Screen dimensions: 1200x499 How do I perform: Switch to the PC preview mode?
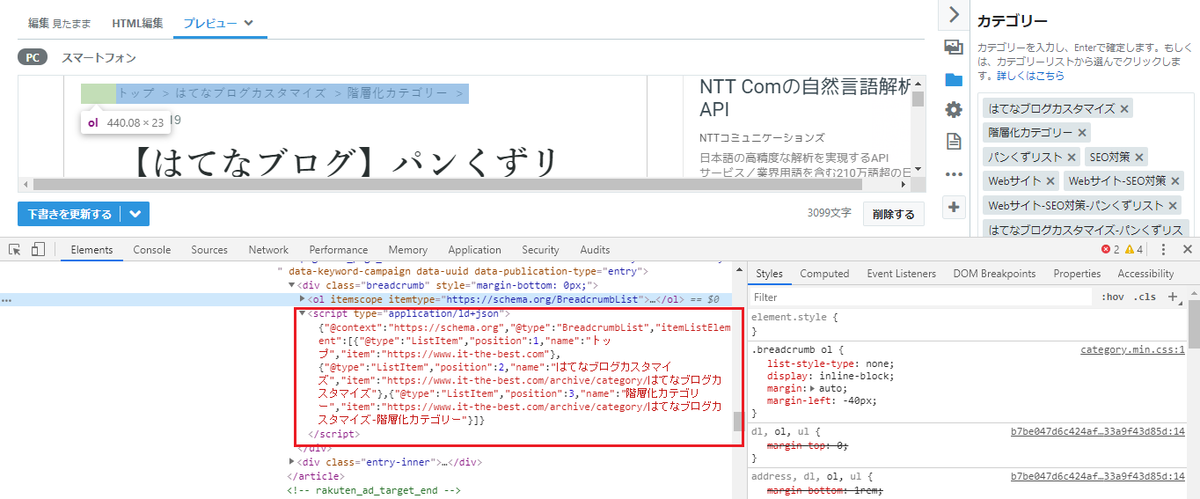[x=33, y=58]
